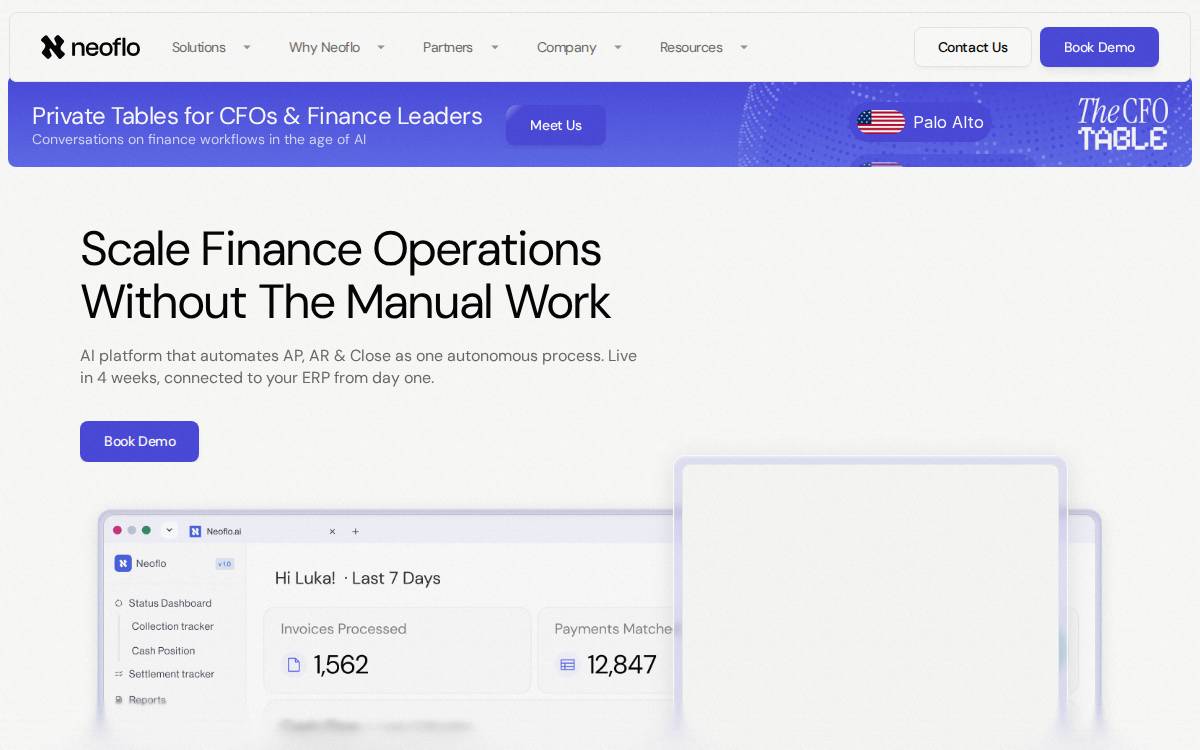Select the Palo Alto location pill
Image resolution: width=1200 pixels, height=750 pixels.
point(921,122)
